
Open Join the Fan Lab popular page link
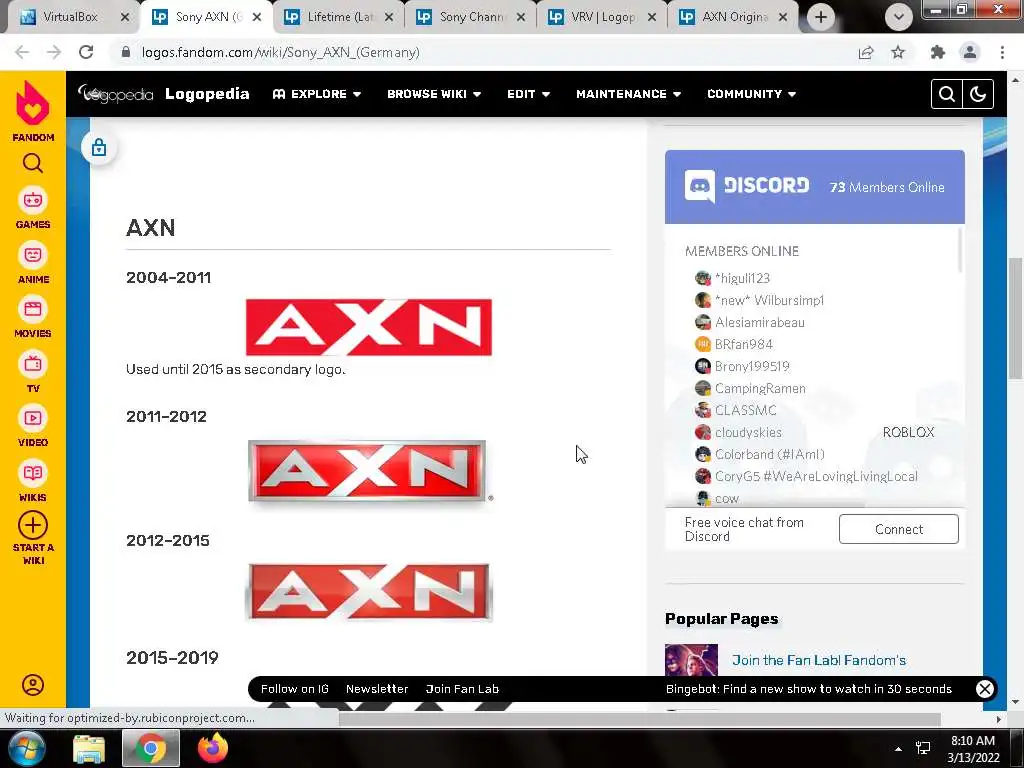pyautogui.click(x=819, y=660)
